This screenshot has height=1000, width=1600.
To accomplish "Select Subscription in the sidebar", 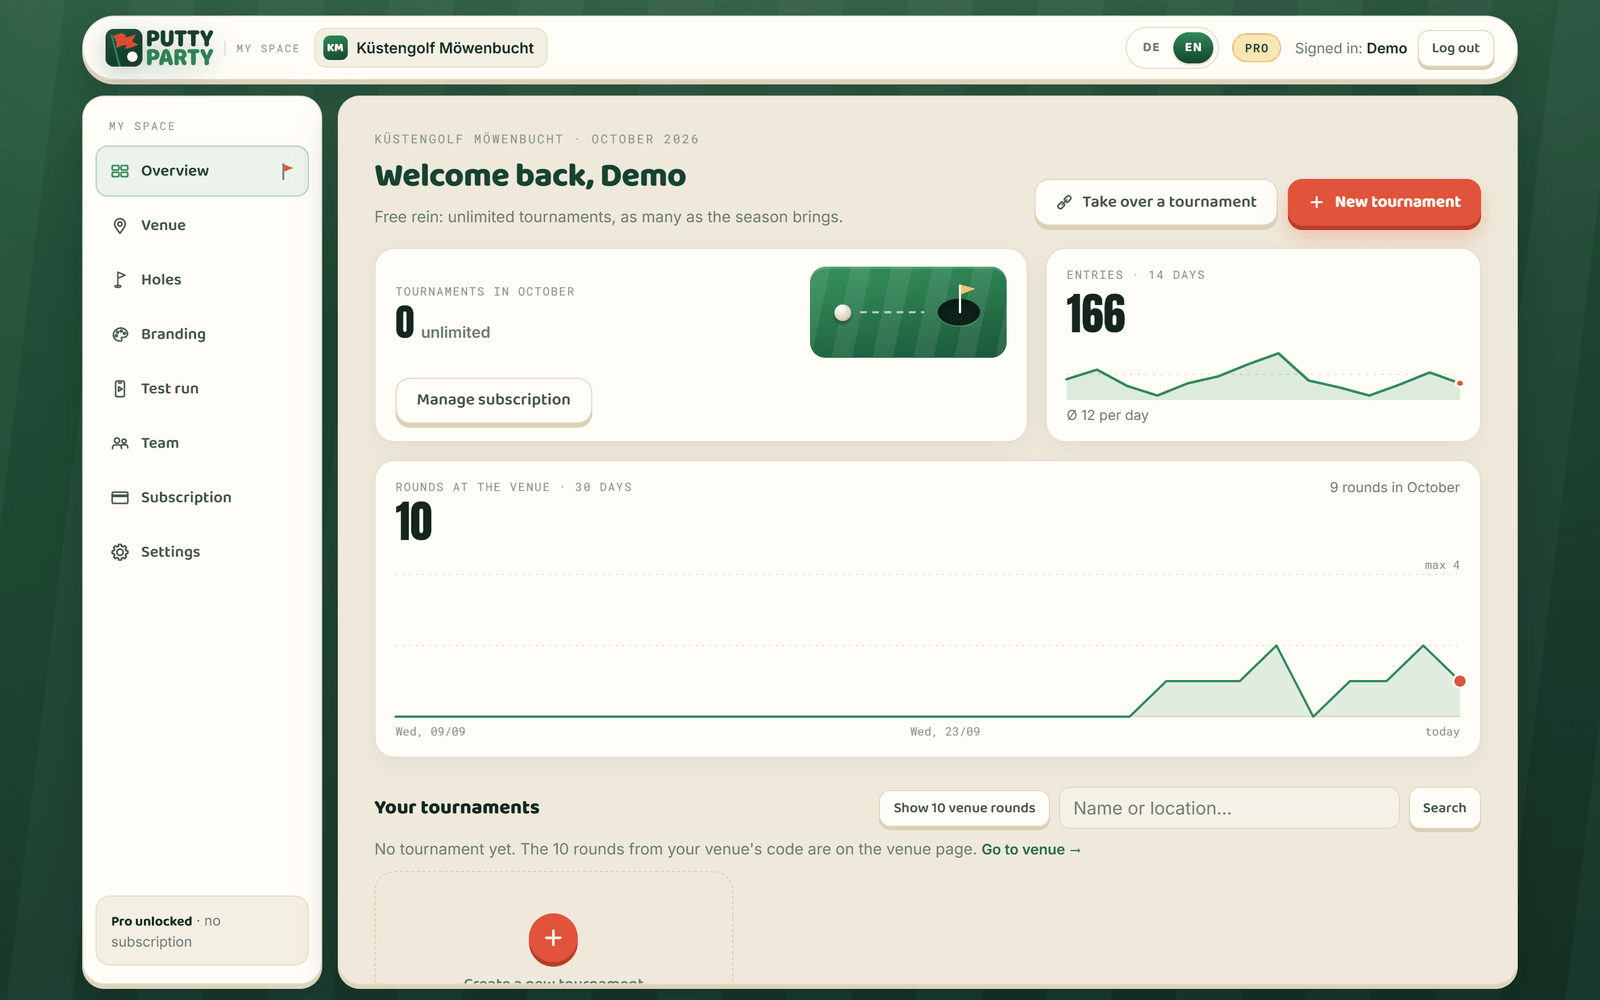I will coord(202,498).
